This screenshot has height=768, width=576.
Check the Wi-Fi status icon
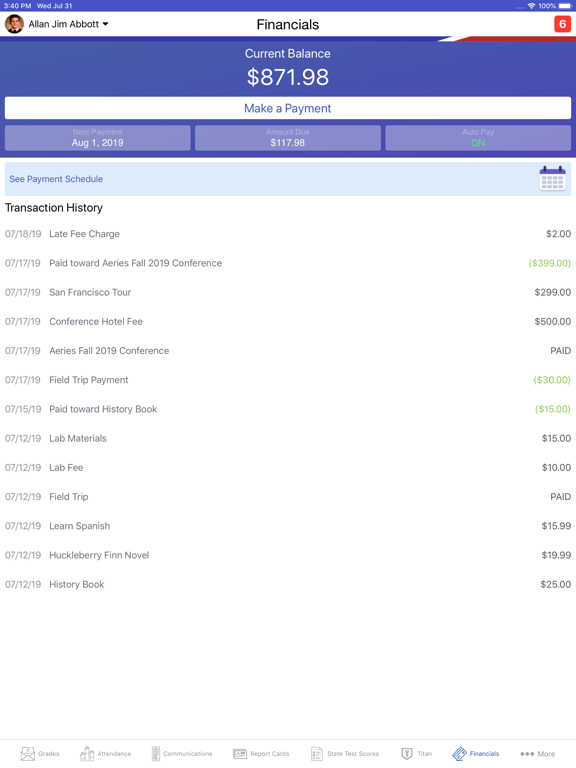pyautogui.click(x=531, y=6)
